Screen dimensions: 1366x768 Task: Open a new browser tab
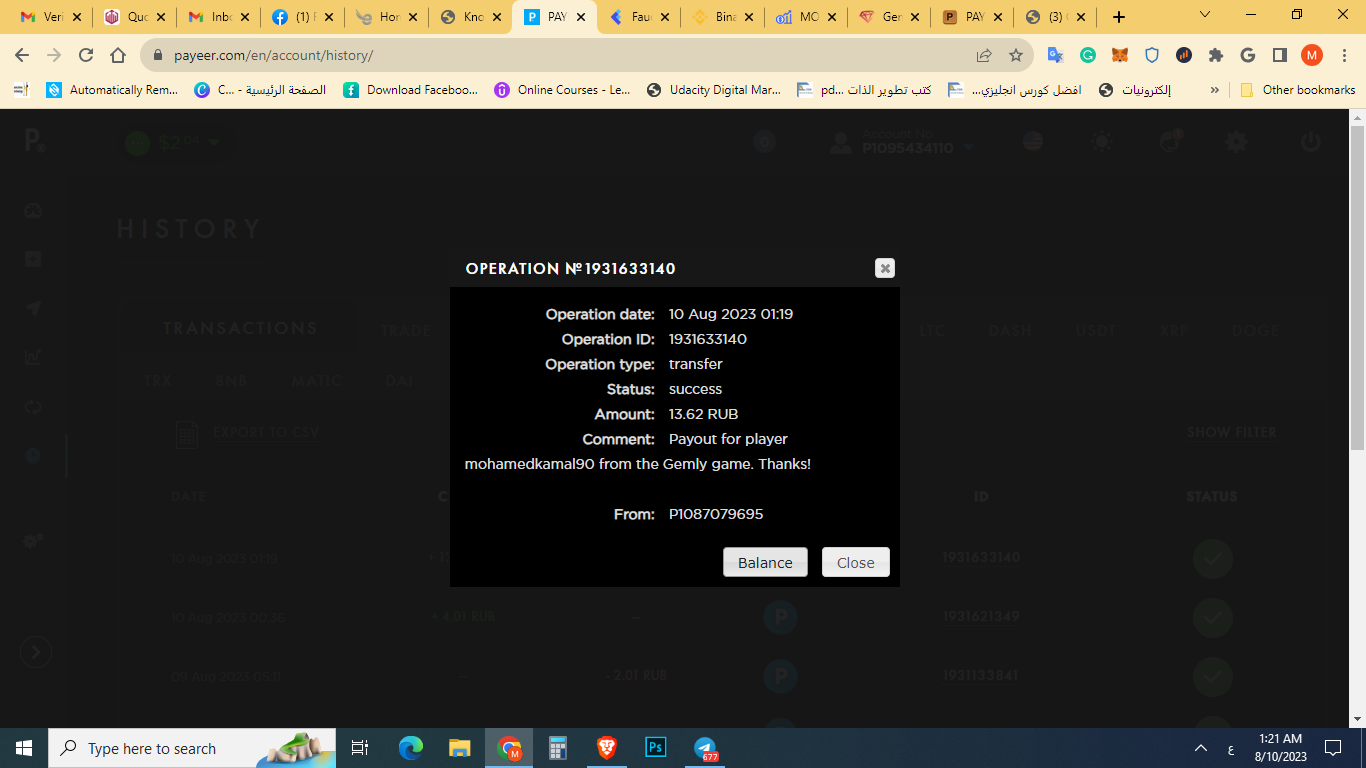(1119, 17)
